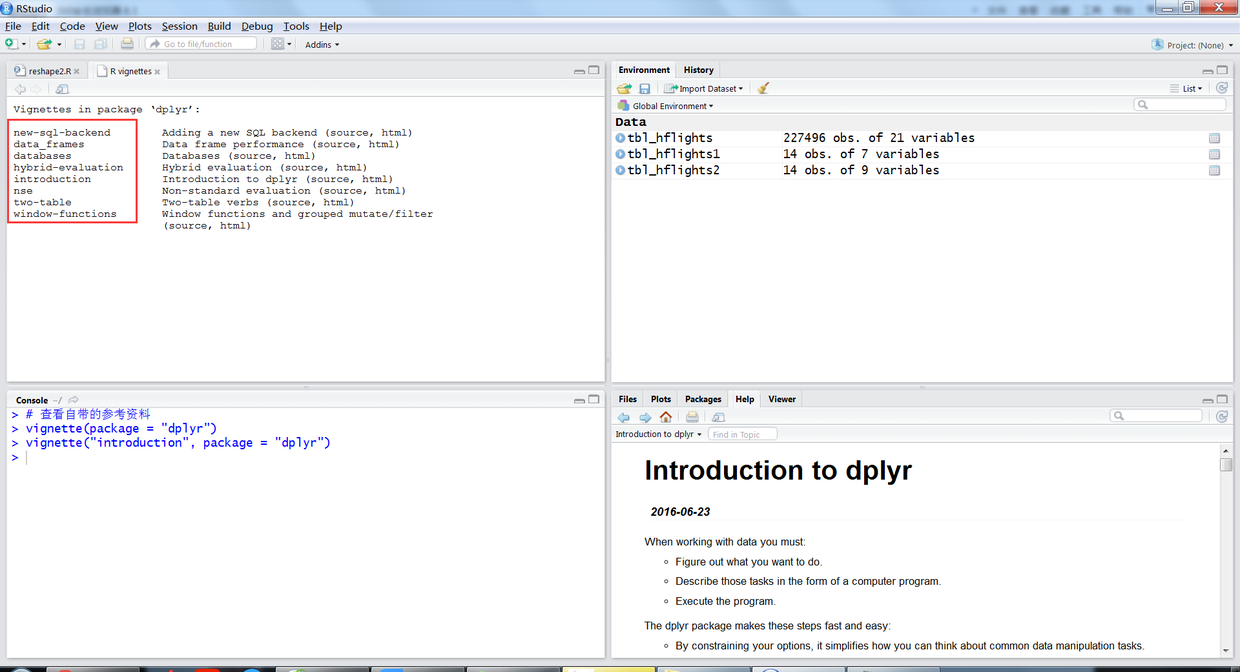Screen dimensions: 1240x672
Task: Click the Help pane vertical scrollbar thumb
Action: click(x=1226, y=464)
